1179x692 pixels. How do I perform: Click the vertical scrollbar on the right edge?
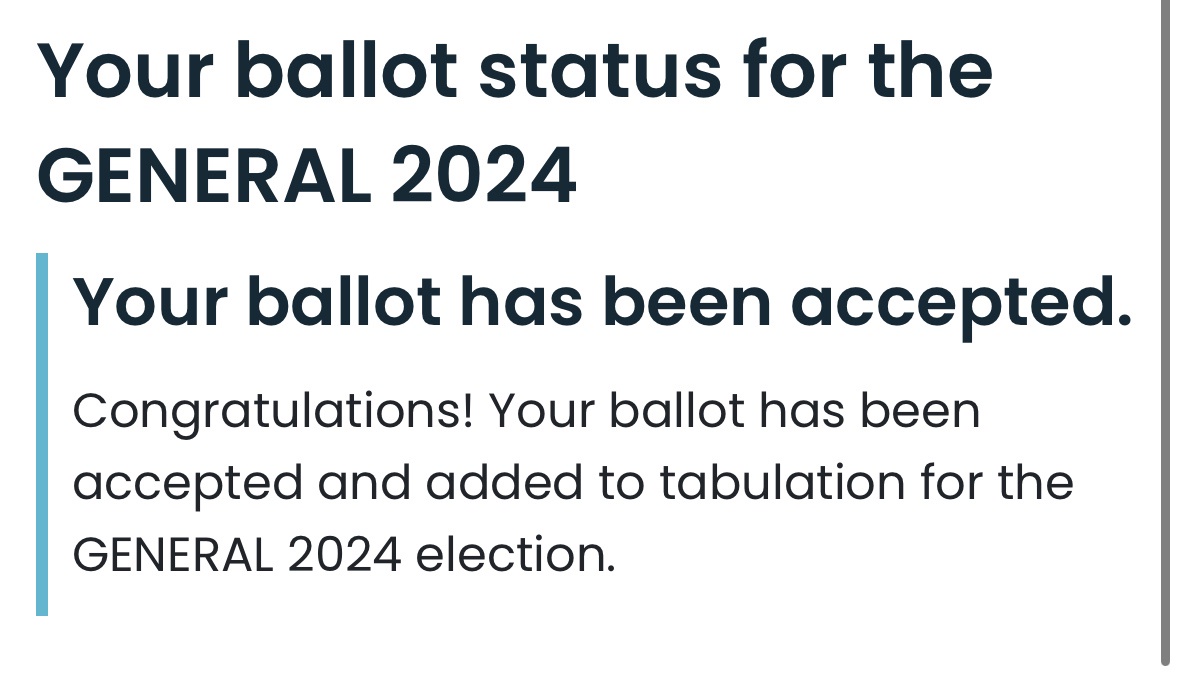1165,331
